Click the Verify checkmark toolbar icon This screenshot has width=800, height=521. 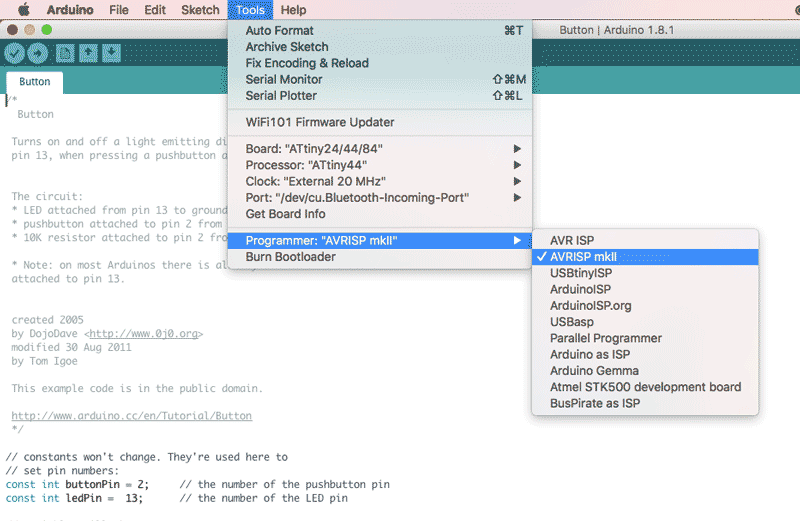[x=15, y=53]
